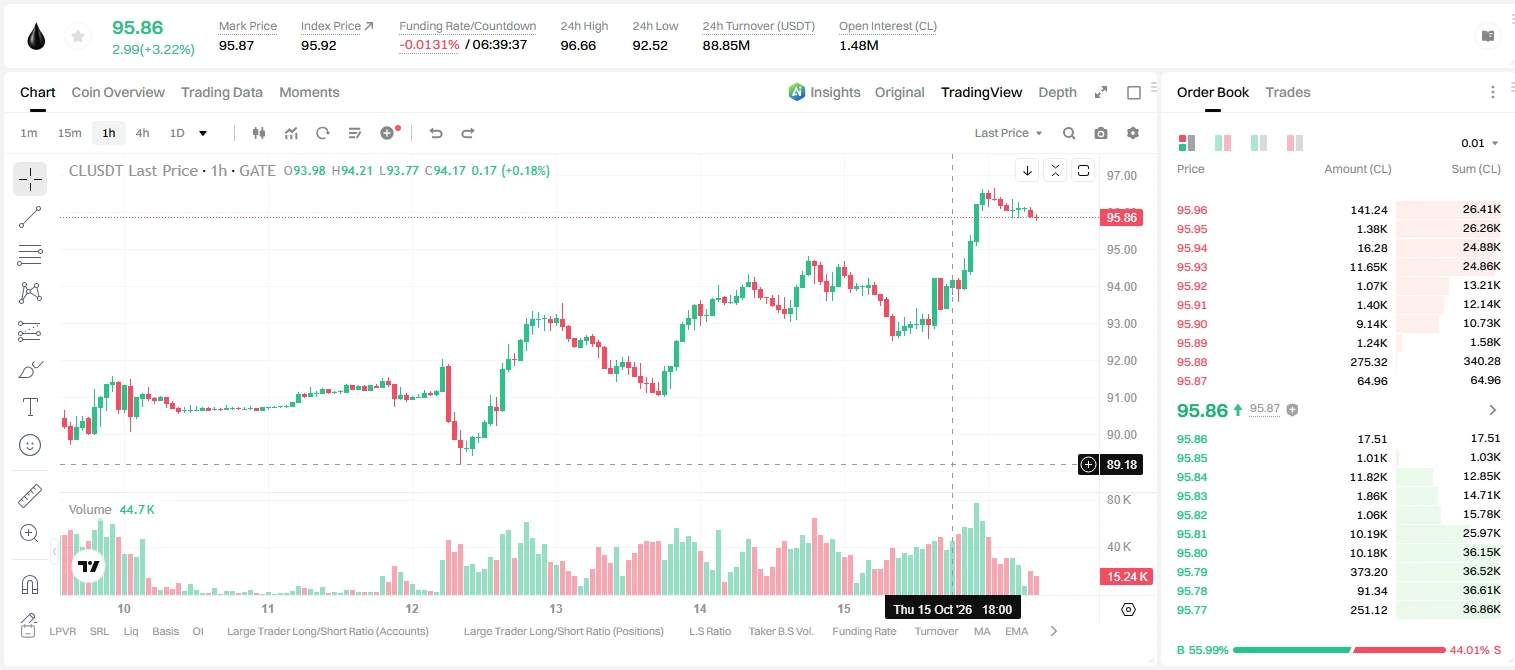Expand more bottom indicator options arrow
The width and height of the screenshot is (1515, 670).
pos(1053,631)
